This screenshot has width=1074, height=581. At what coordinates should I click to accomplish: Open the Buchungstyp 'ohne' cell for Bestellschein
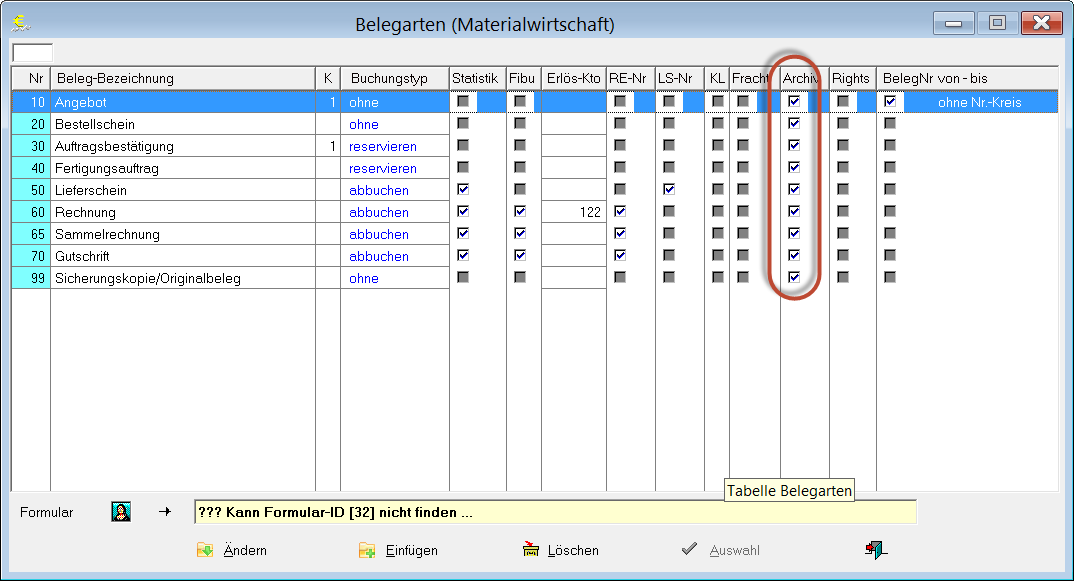pos(364,123)
